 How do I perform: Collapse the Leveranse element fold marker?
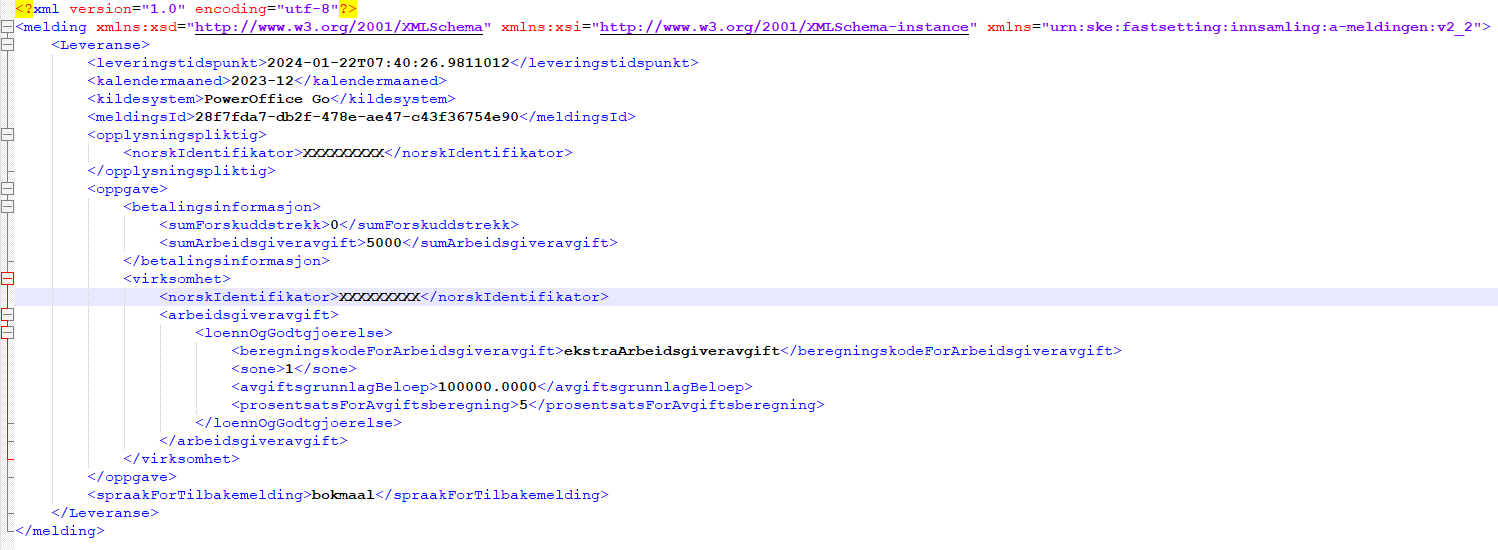click(8, 45)
